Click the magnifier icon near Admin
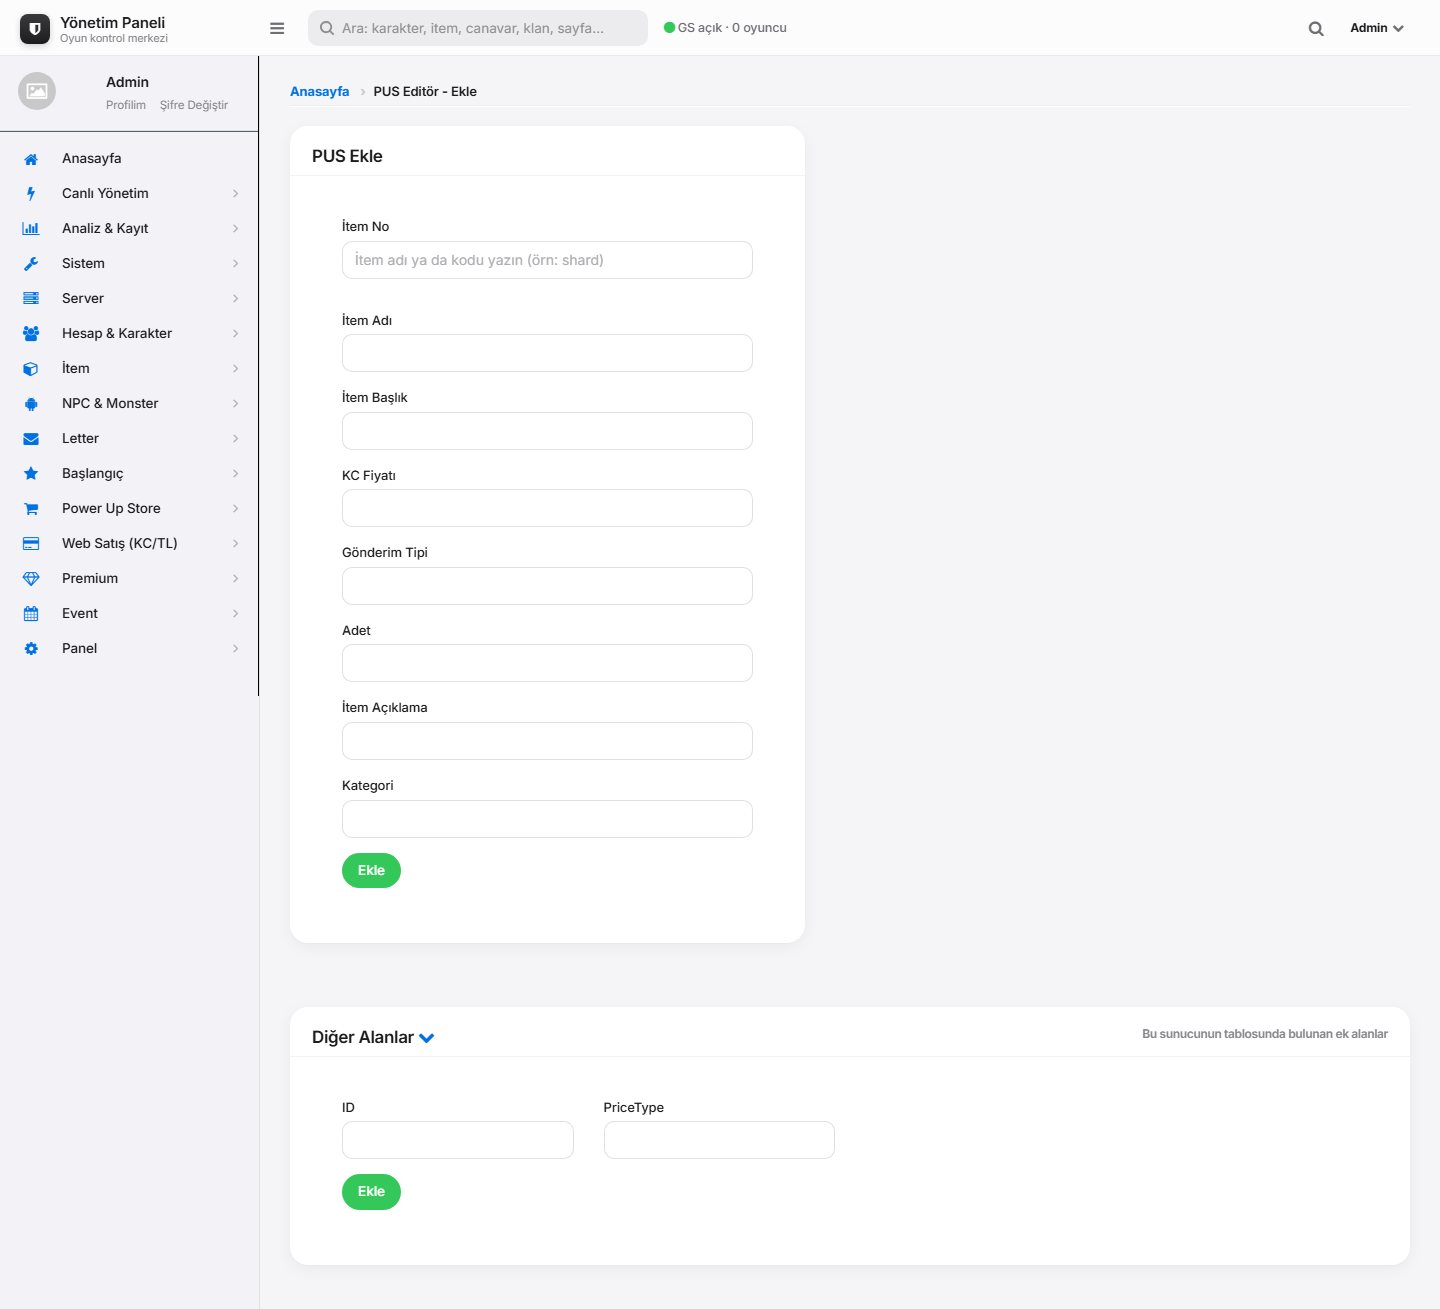Image resolution: width=1440 pixels, height=1309 pixels. (x=1316, y=29)
